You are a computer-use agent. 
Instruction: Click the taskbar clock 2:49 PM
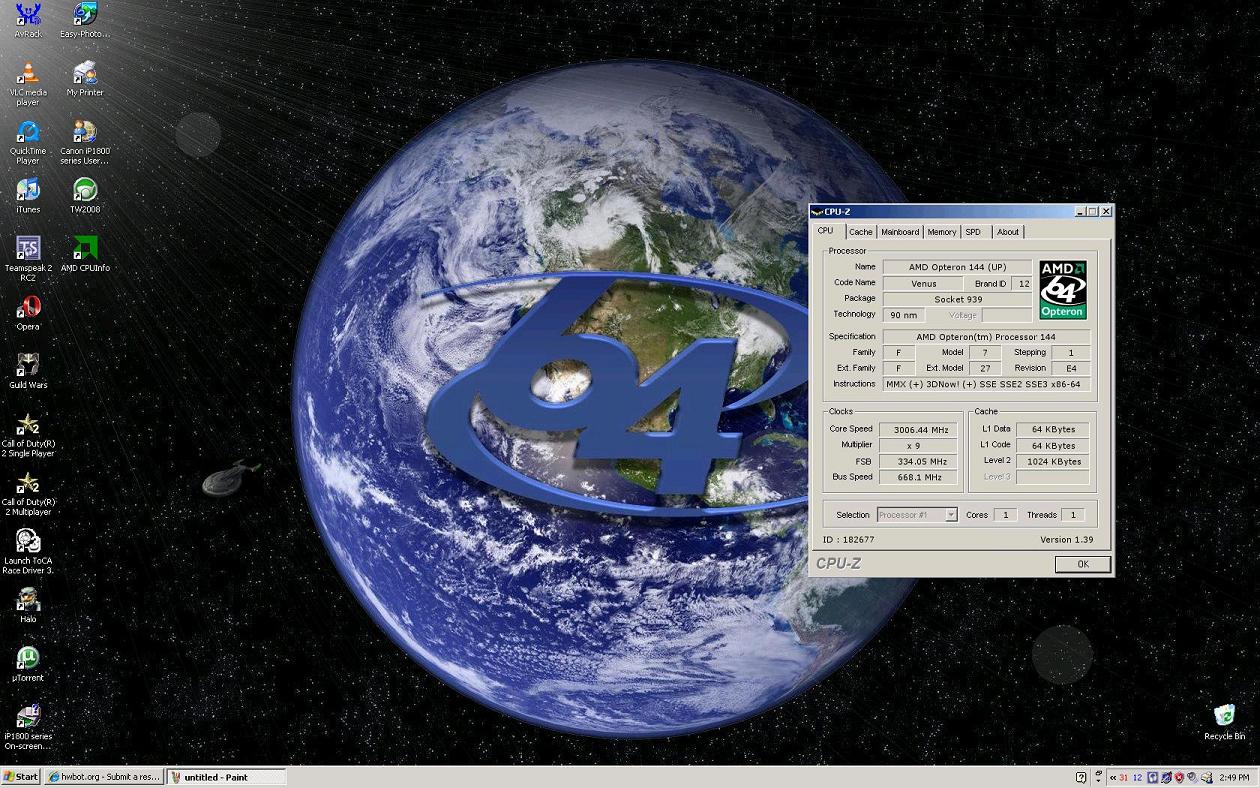1234,777
